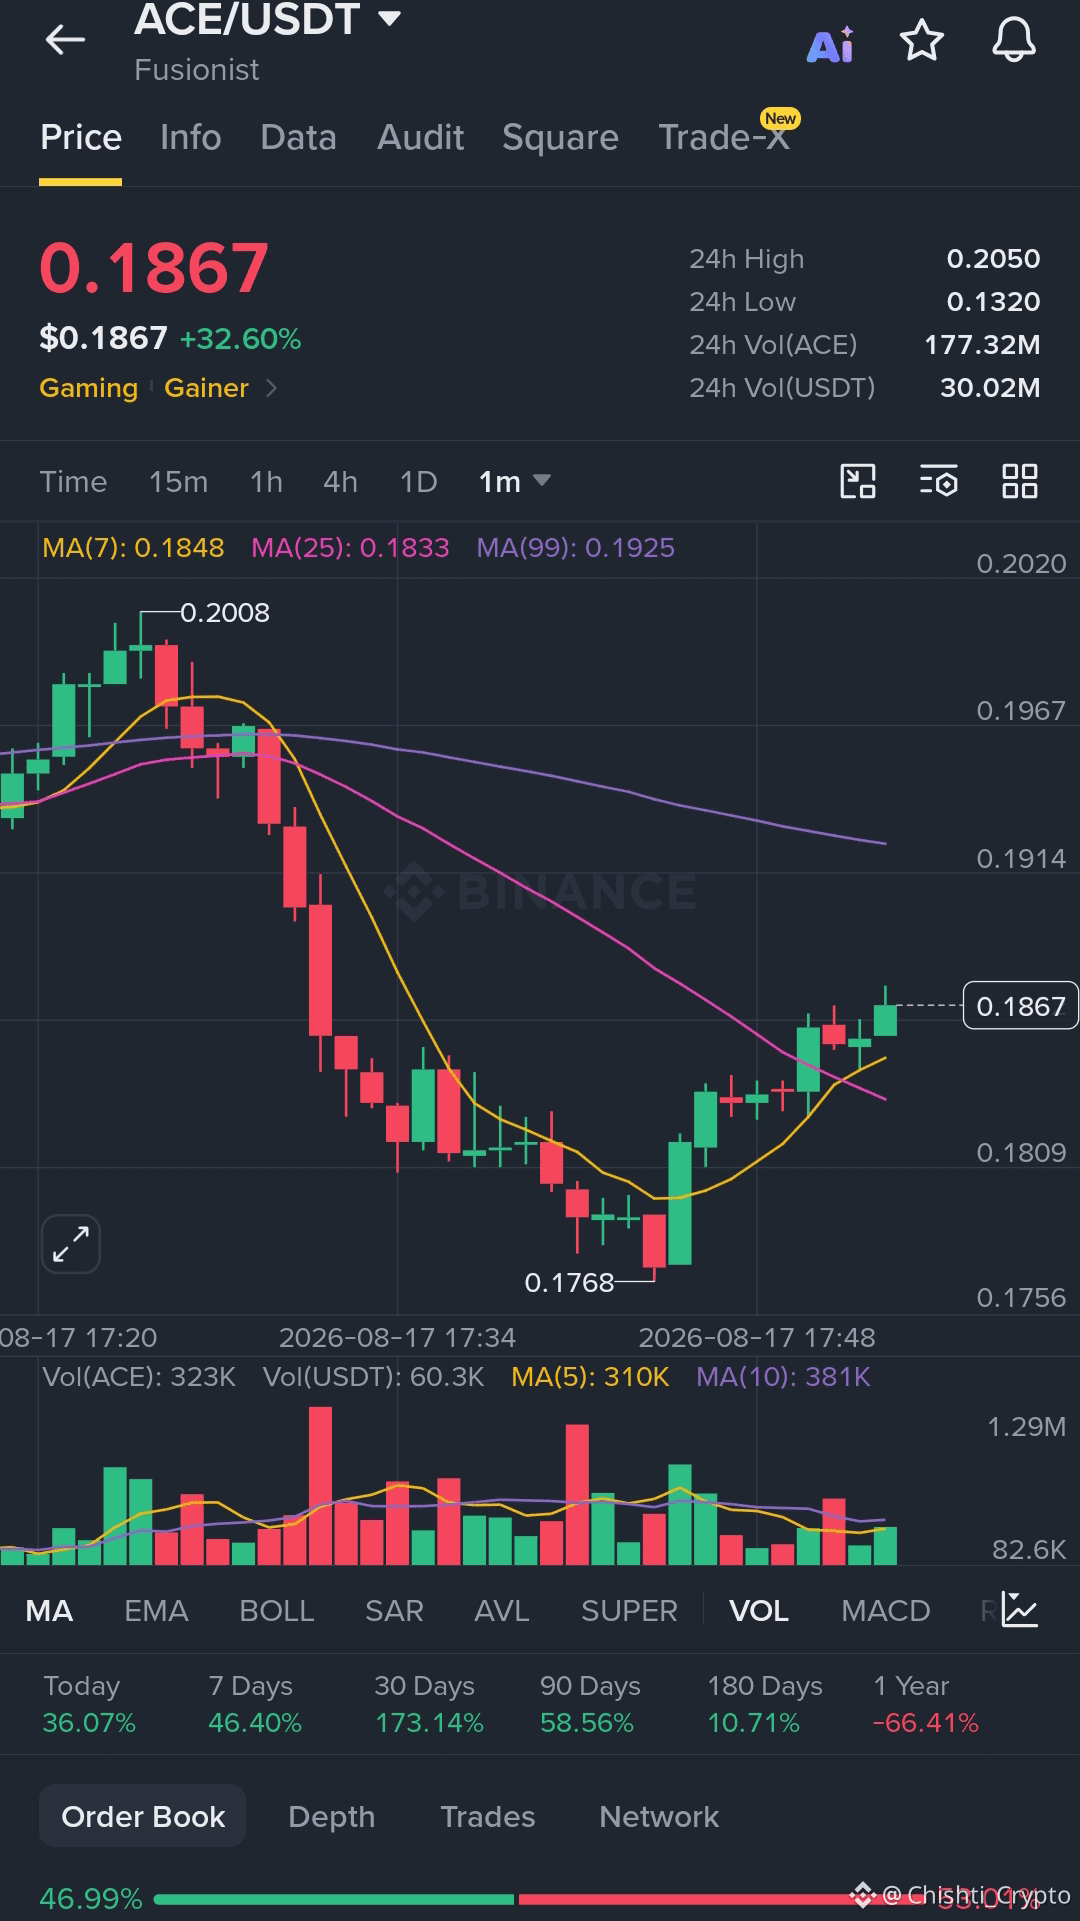Tap the 24h Low value 0.1320

pyautogui.click(x=993, y=302)
